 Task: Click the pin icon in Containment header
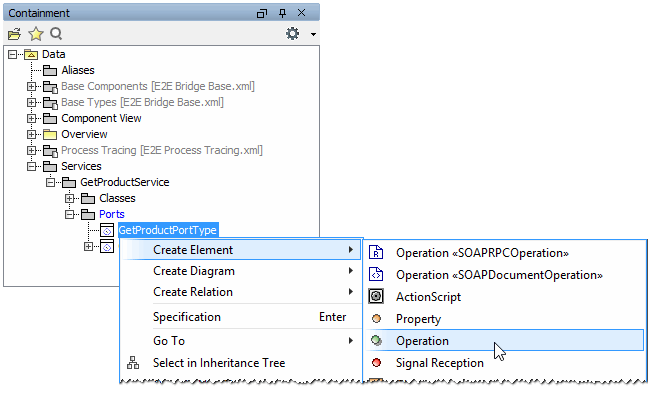(x=282, y=13)
